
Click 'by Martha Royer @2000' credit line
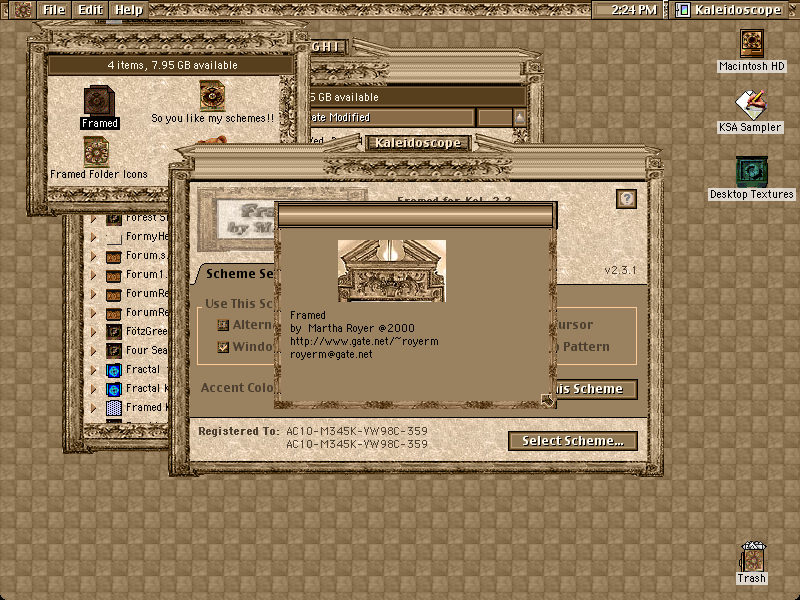pyautogui.click(x=352, y=328)
